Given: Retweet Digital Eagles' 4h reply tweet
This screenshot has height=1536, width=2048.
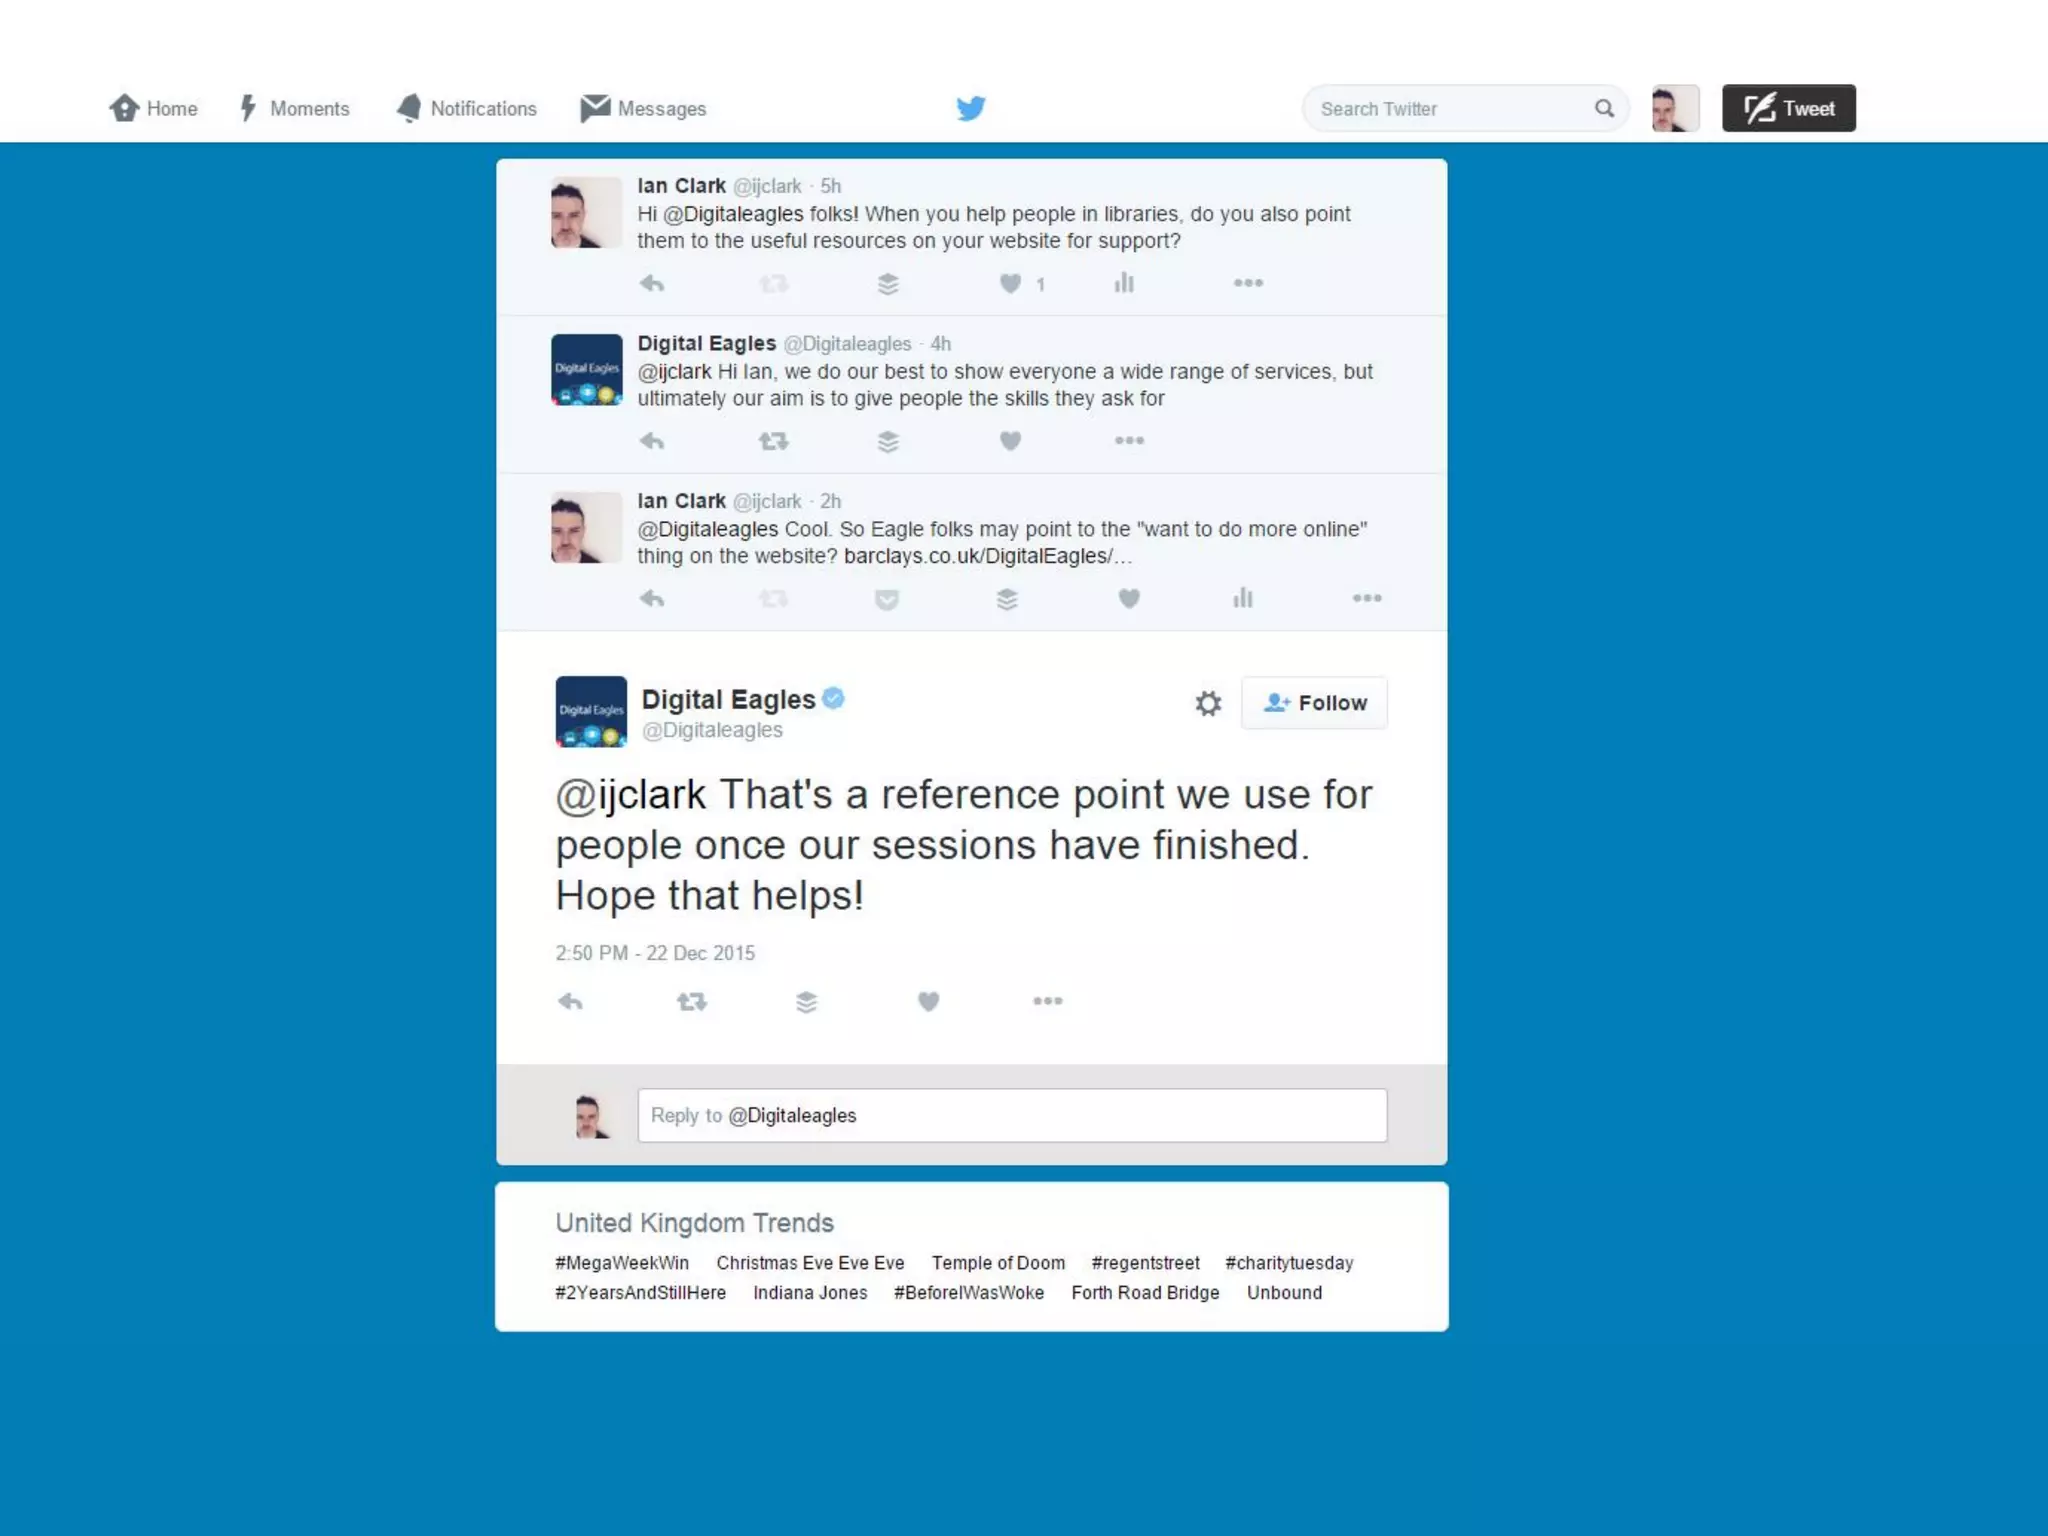Looking at the screenshot, I should coord(773,441).
